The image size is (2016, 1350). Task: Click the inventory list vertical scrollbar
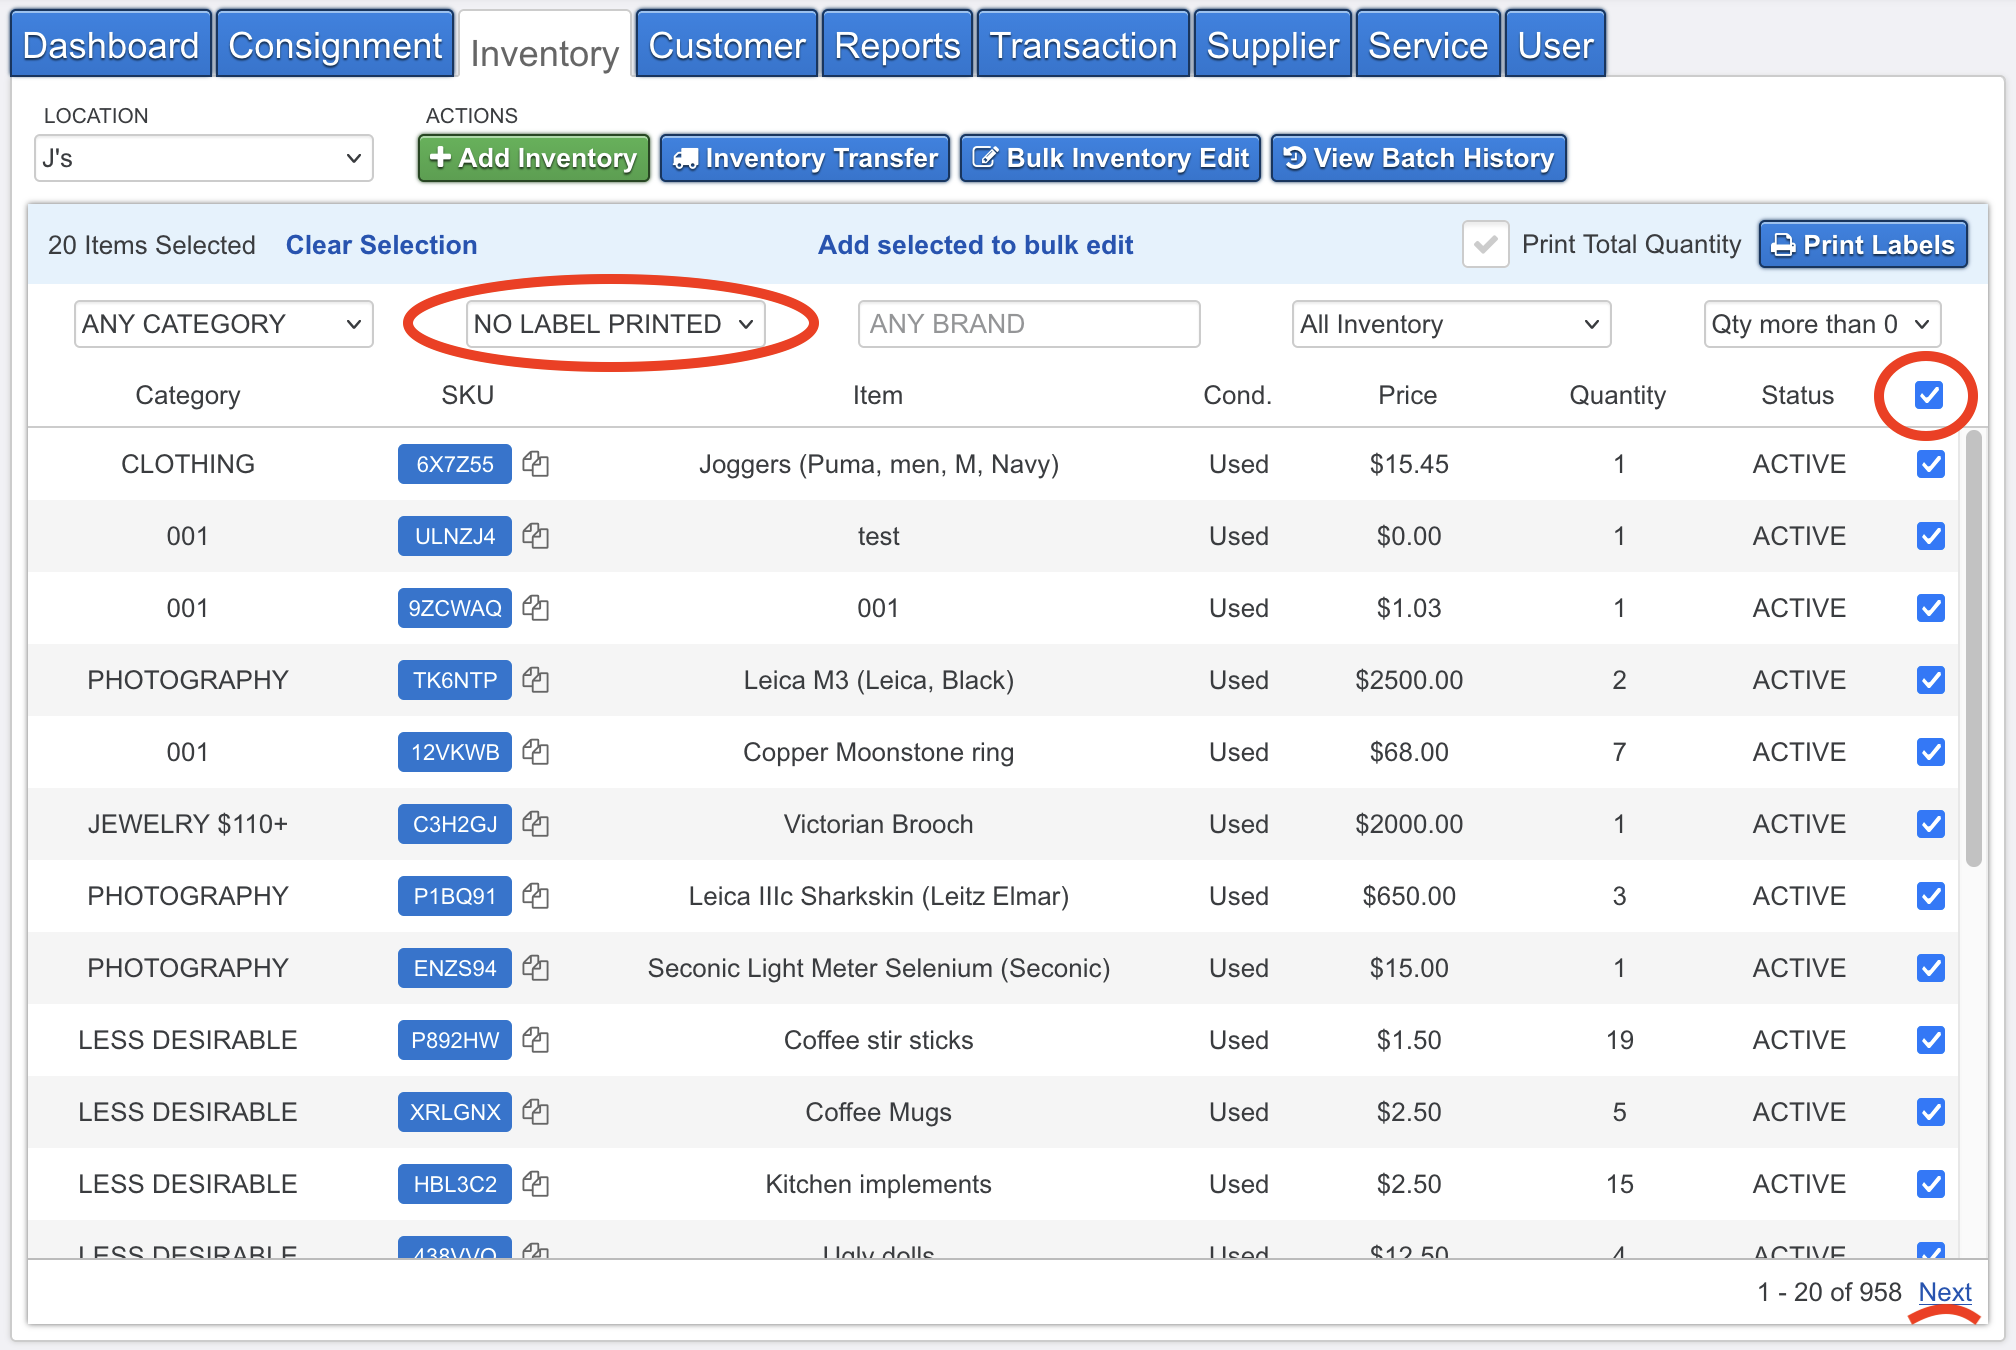[1973, 650]
